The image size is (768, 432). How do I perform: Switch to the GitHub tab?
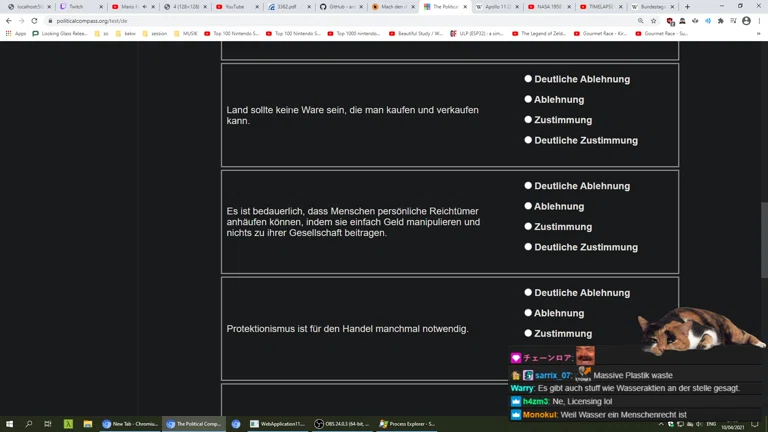click(x=341, y=7)
